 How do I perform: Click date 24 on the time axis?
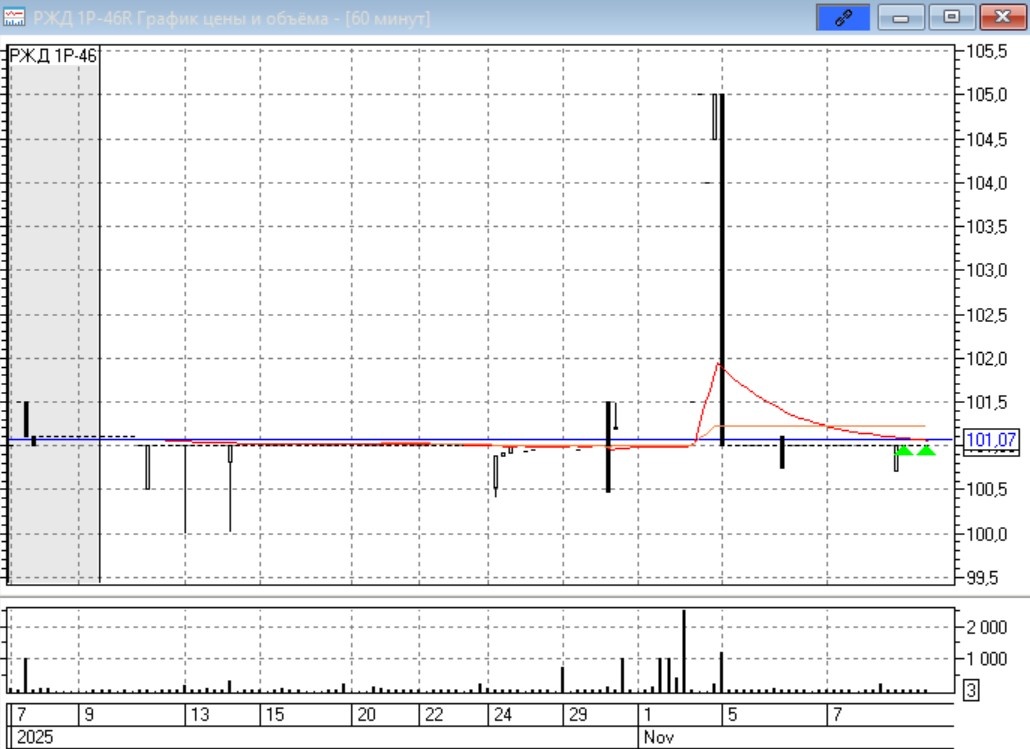[x=503, y=715]
